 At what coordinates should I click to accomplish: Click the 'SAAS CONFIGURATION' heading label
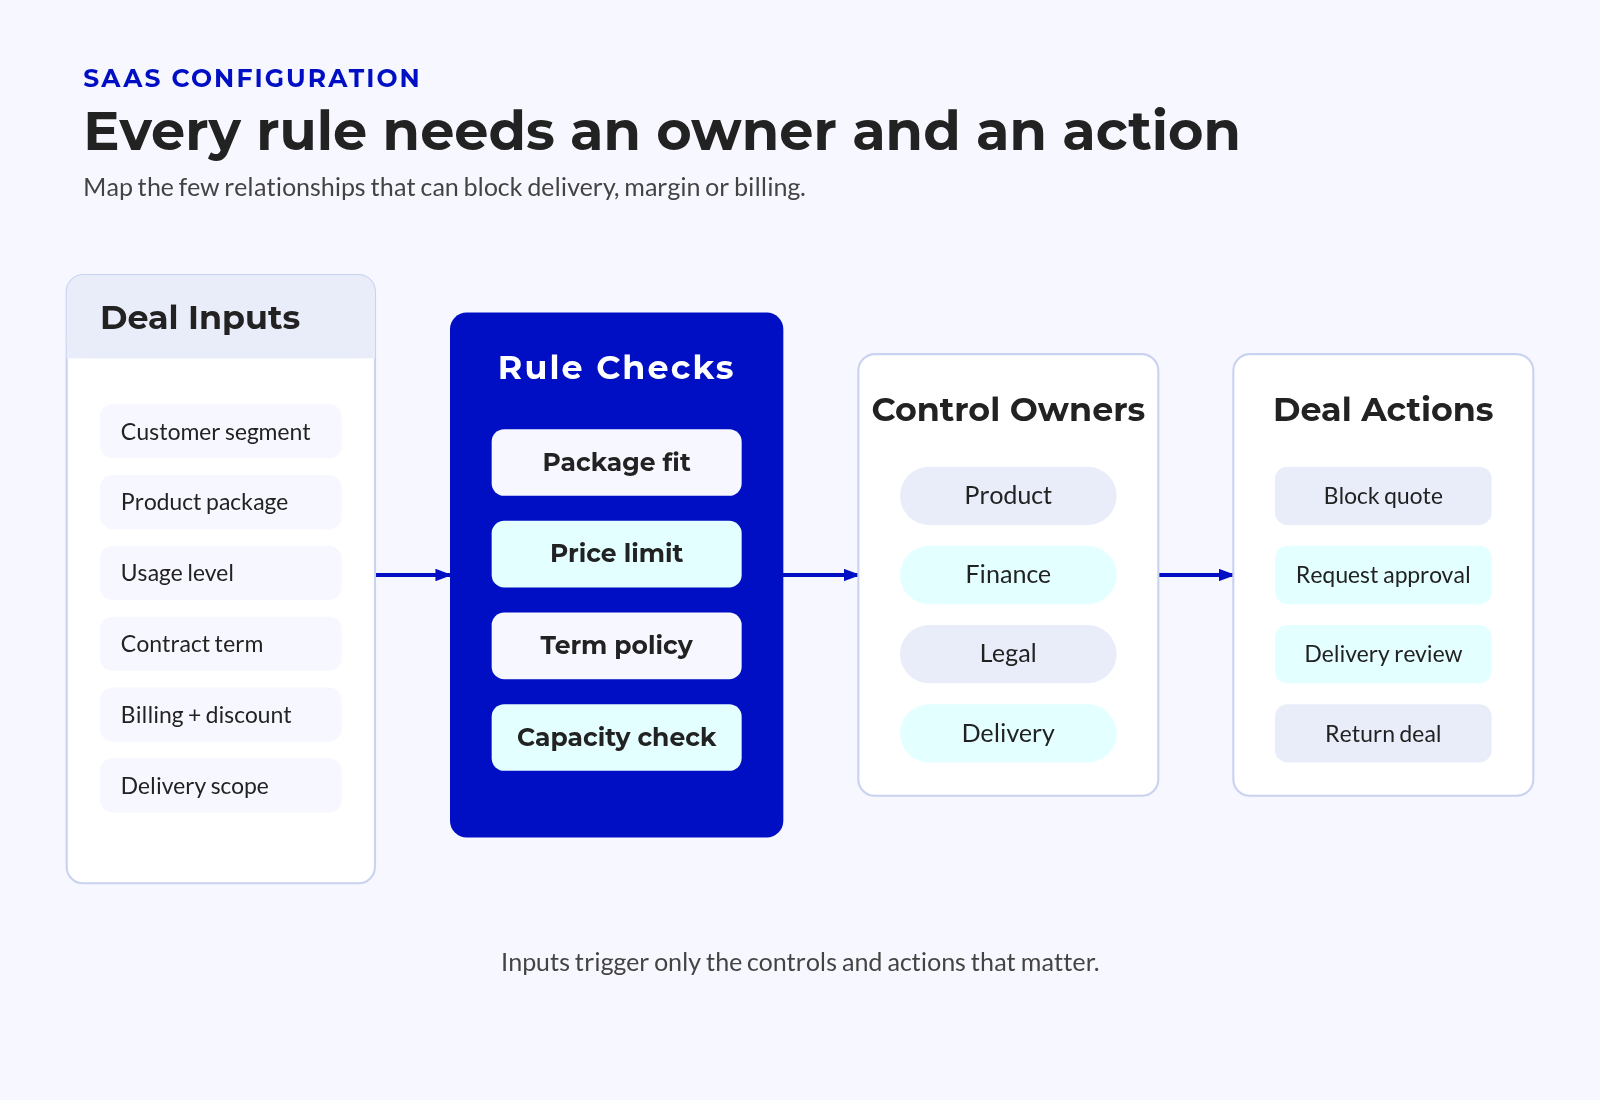point(251,78)
